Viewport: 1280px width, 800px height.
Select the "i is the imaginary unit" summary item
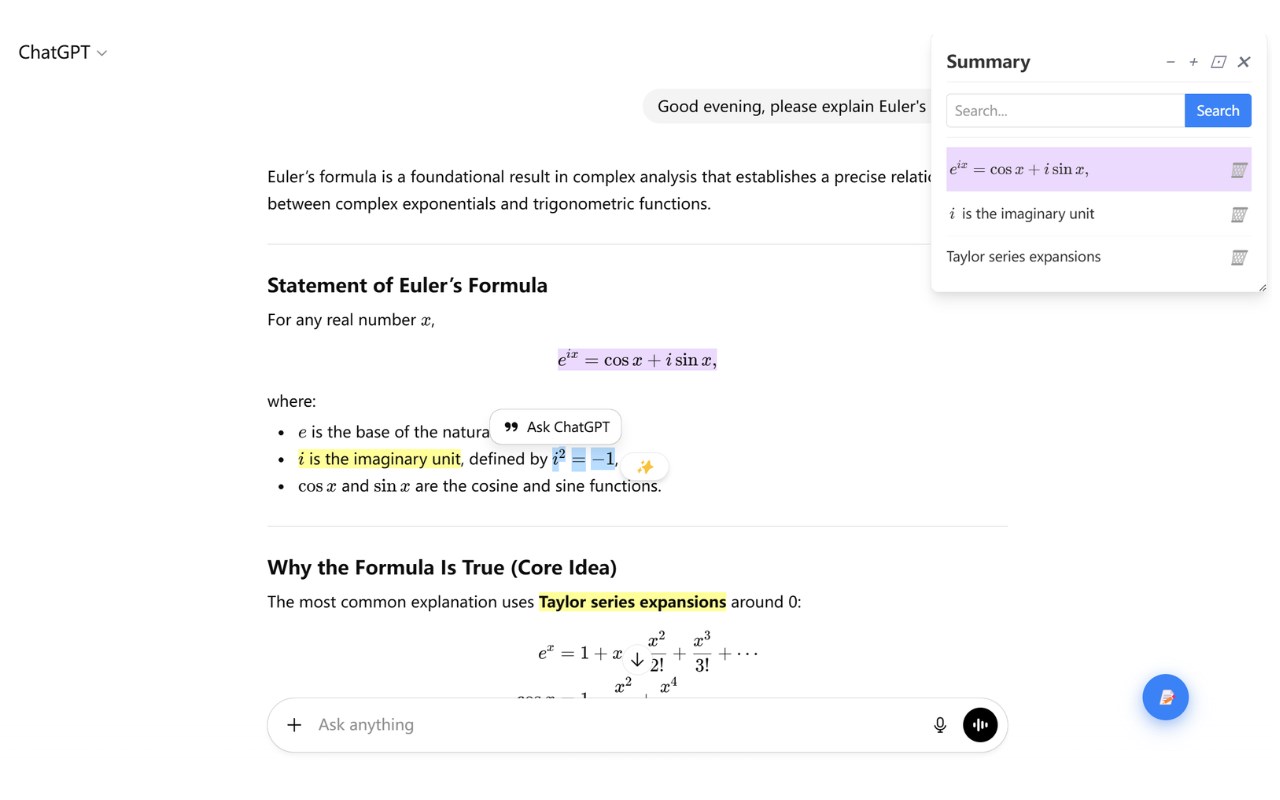1021,214
